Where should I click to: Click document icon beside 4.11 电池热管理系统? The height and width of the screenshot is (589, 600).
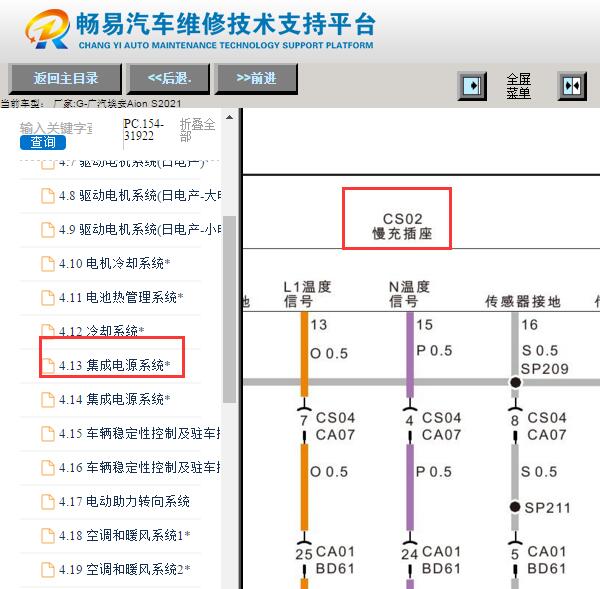(x=48, y=298)
